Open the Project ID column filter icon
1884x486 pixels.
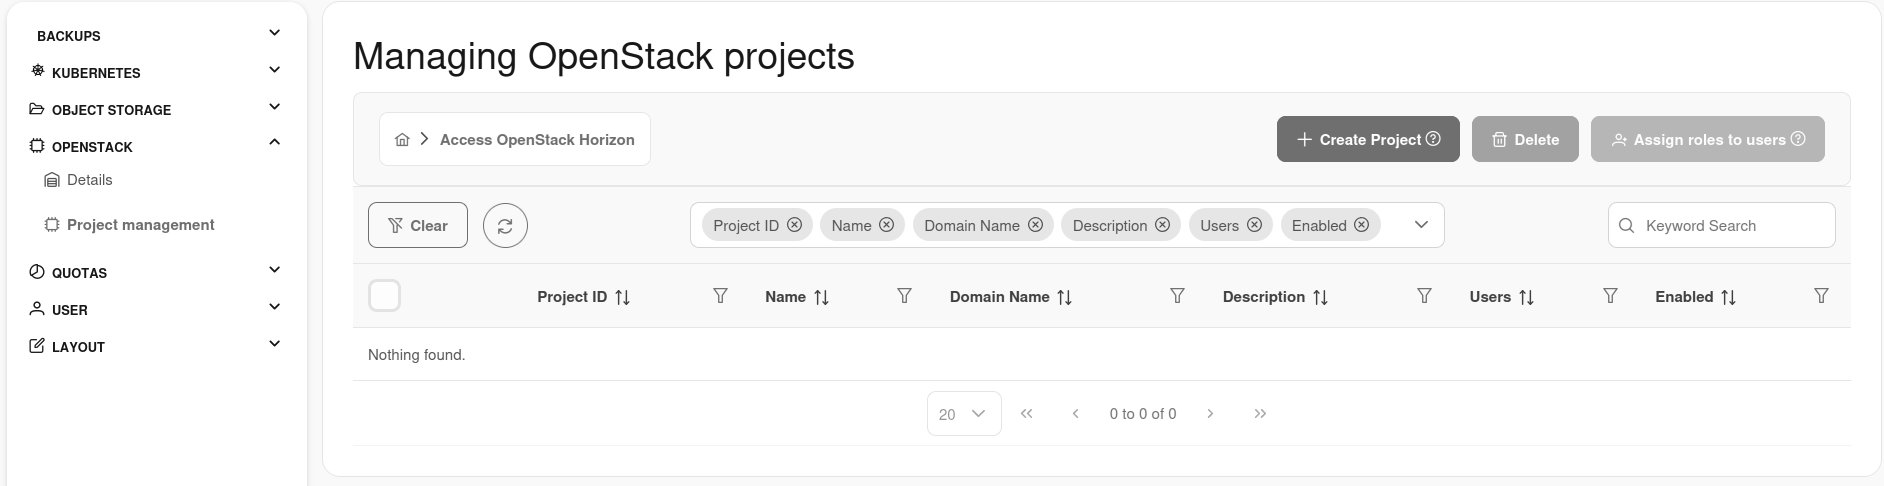coord(720,296)
